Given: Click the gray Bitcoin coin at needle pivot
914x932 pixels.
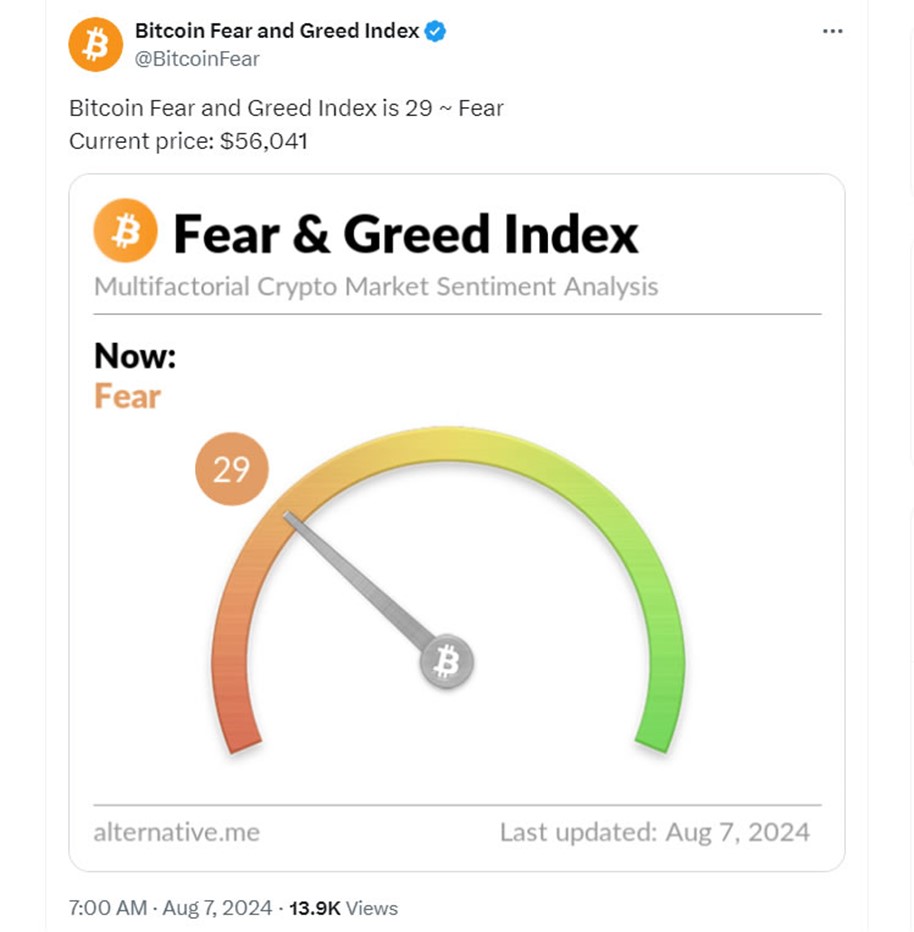Looking at the screenshot, I should (447, 661).
